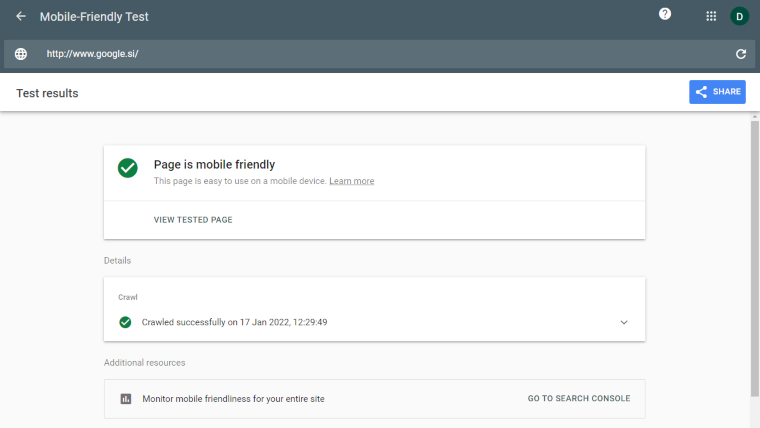Click the reload test icon

(x=741, y=54)
